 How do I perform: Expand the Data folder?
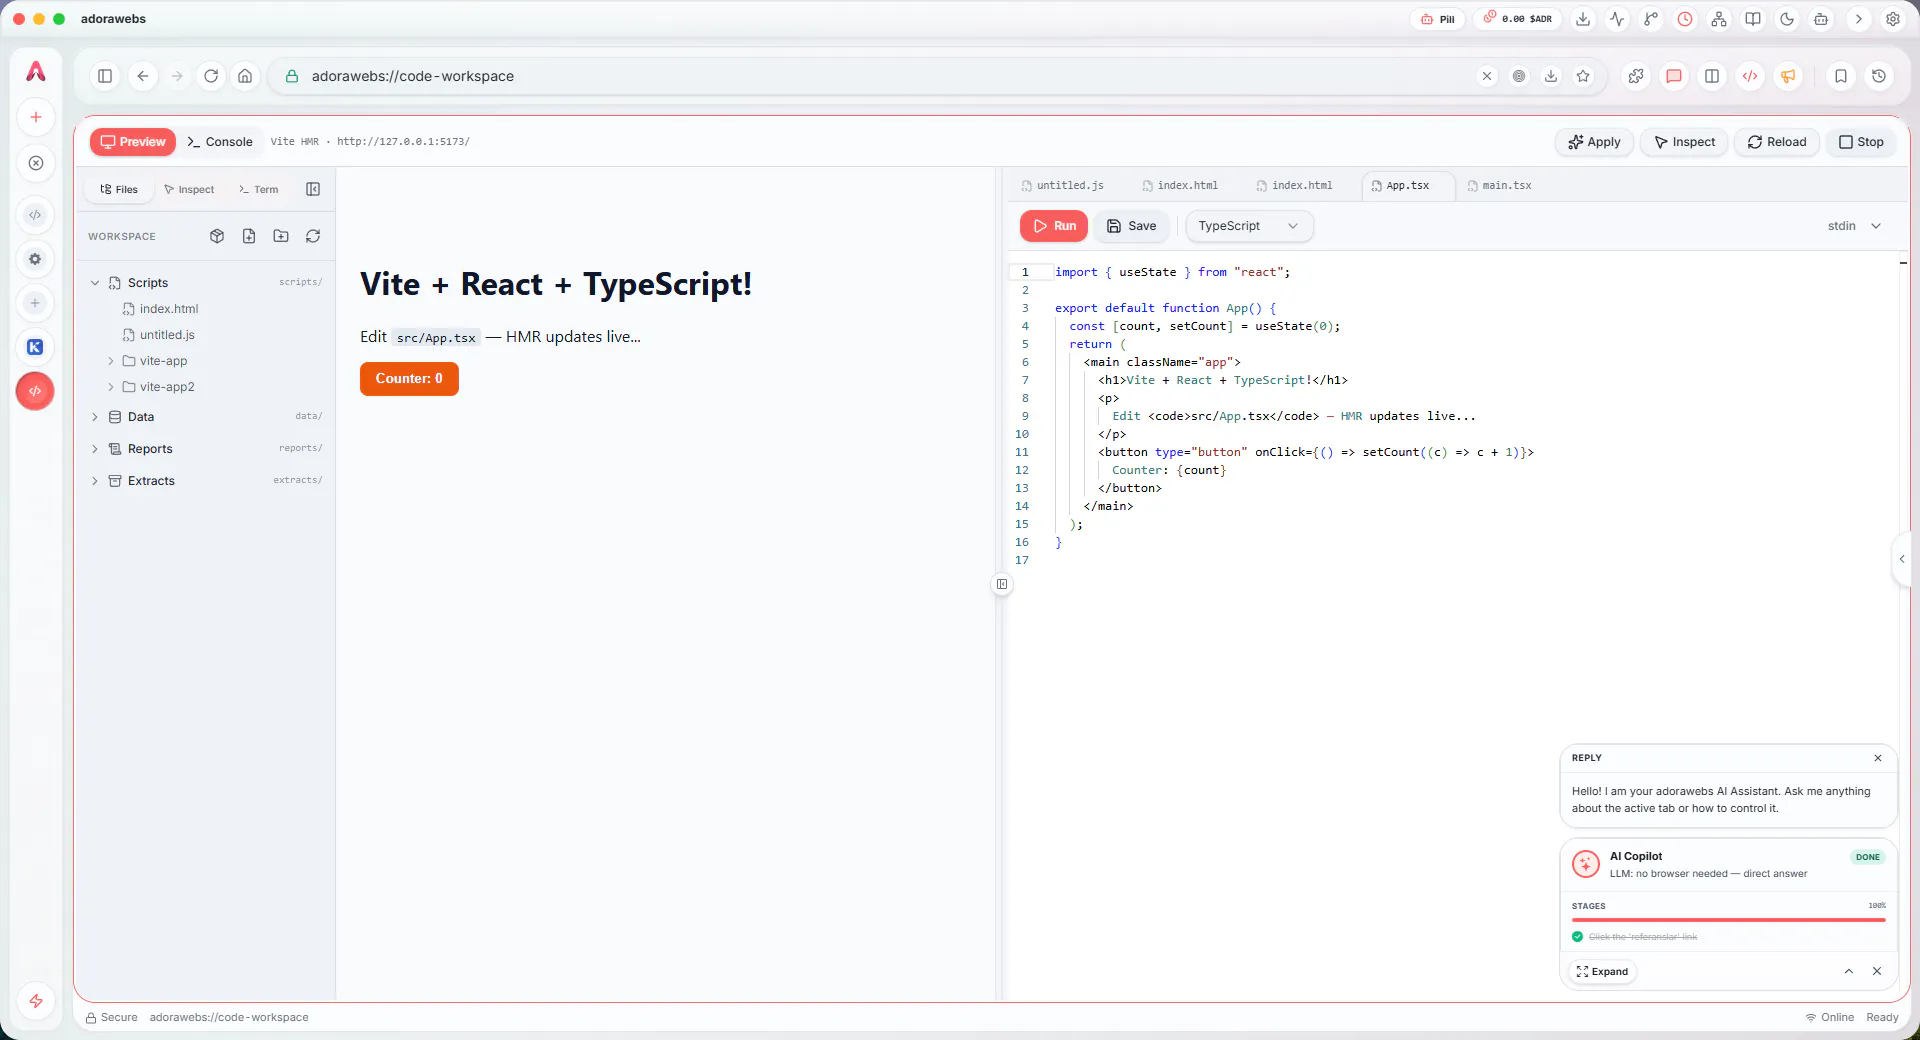[95, 417]
